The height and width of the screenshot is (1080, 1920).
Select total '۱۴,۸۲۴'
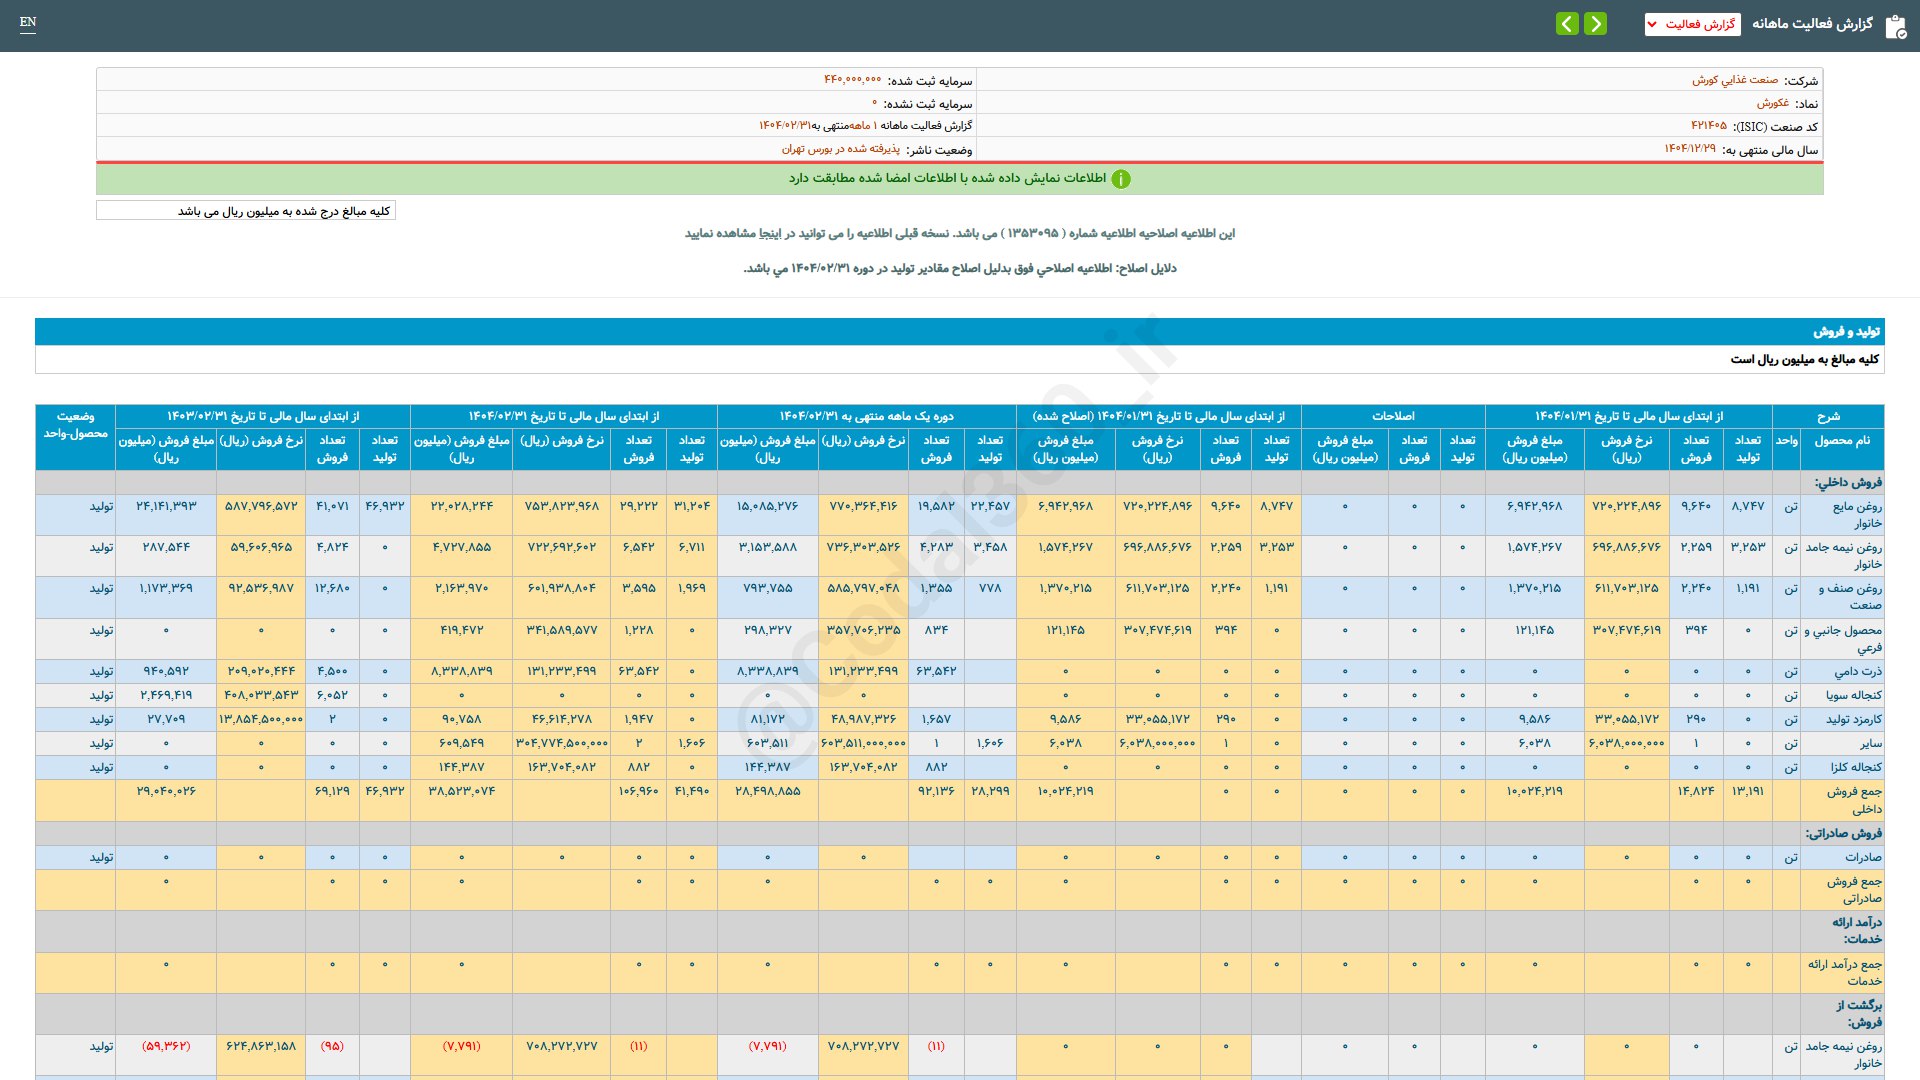tap(1696, 791)
